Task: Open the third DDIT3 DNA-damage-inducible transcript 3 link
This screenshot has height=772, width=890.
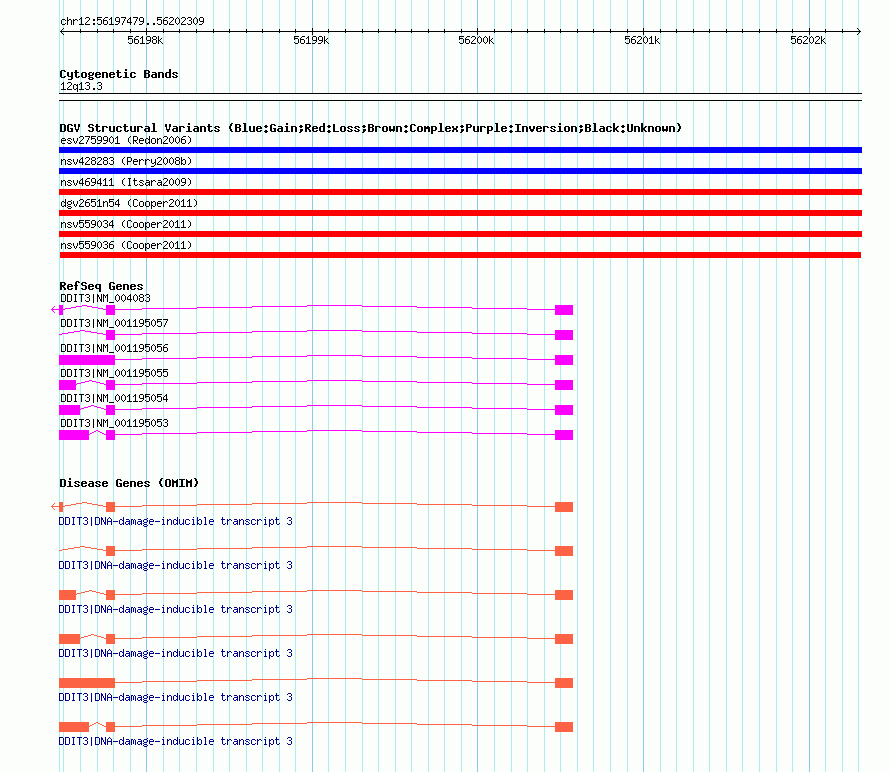Action: click(x=175, y=609)
